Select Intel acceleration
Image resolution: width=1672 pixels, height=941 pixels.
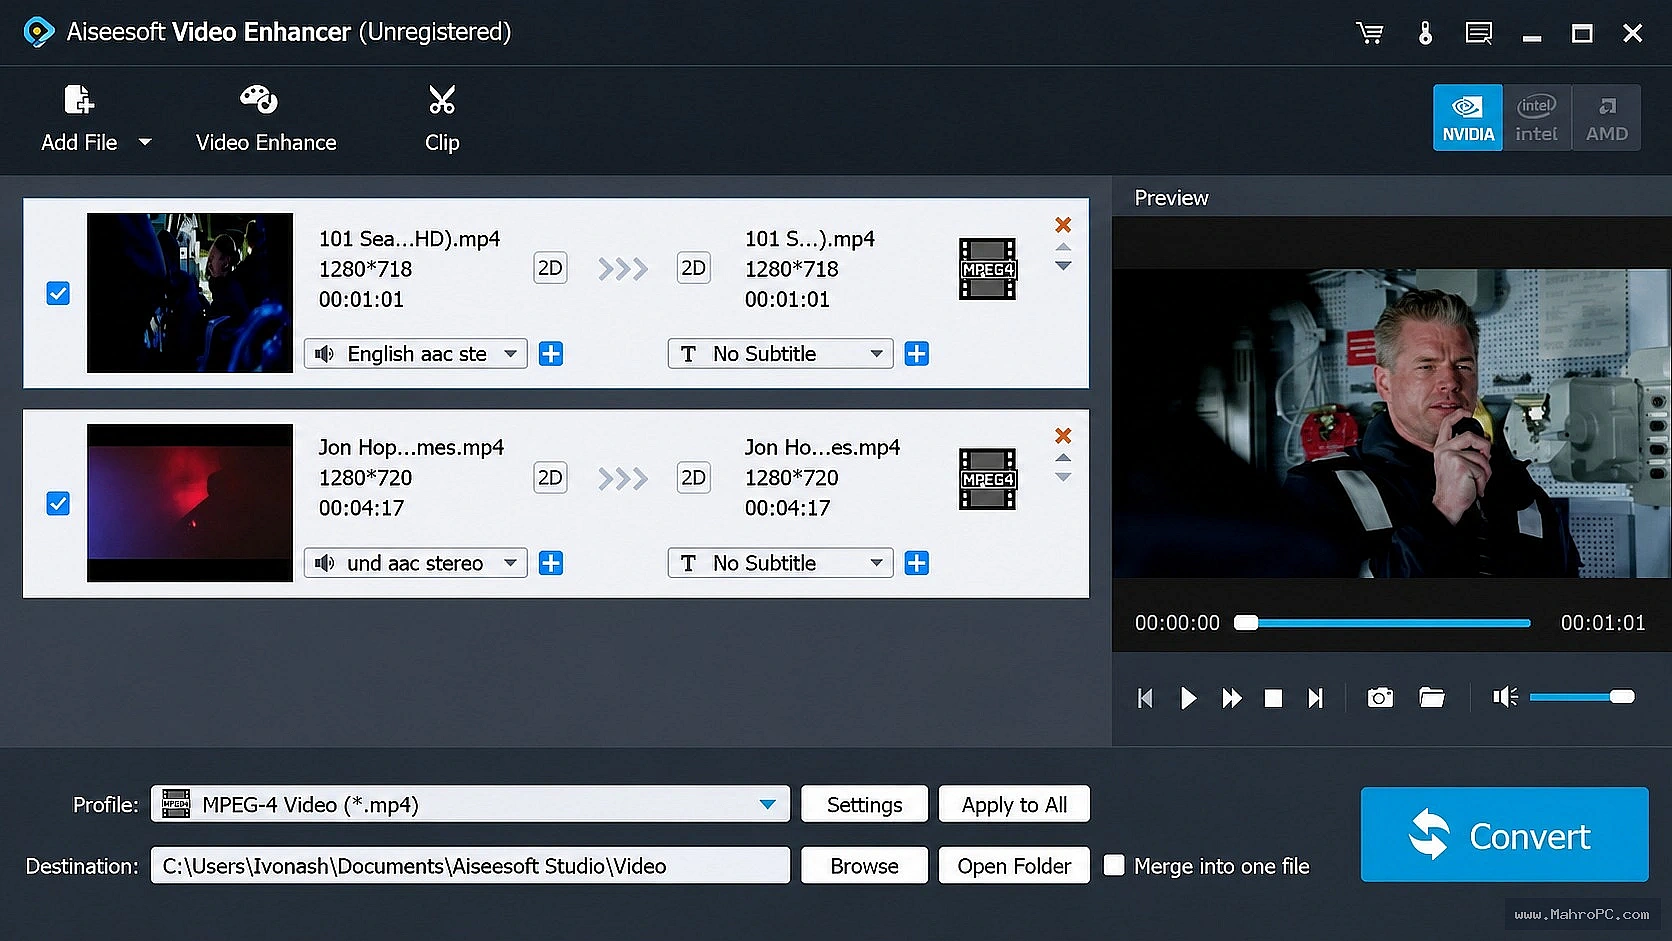[x=1536, y=118]
